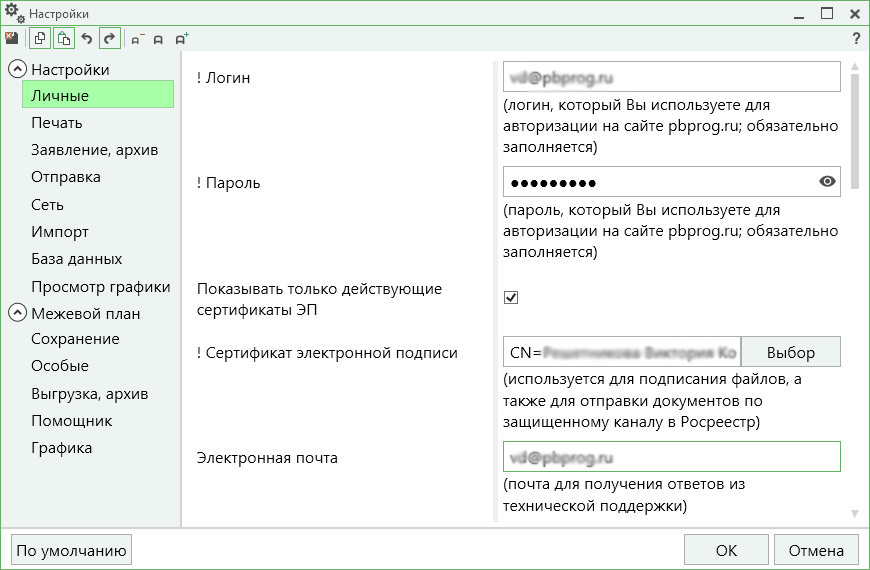870x570 pixels.
Task: Collapse the Настройки tree section
Action: pos(18,69)
